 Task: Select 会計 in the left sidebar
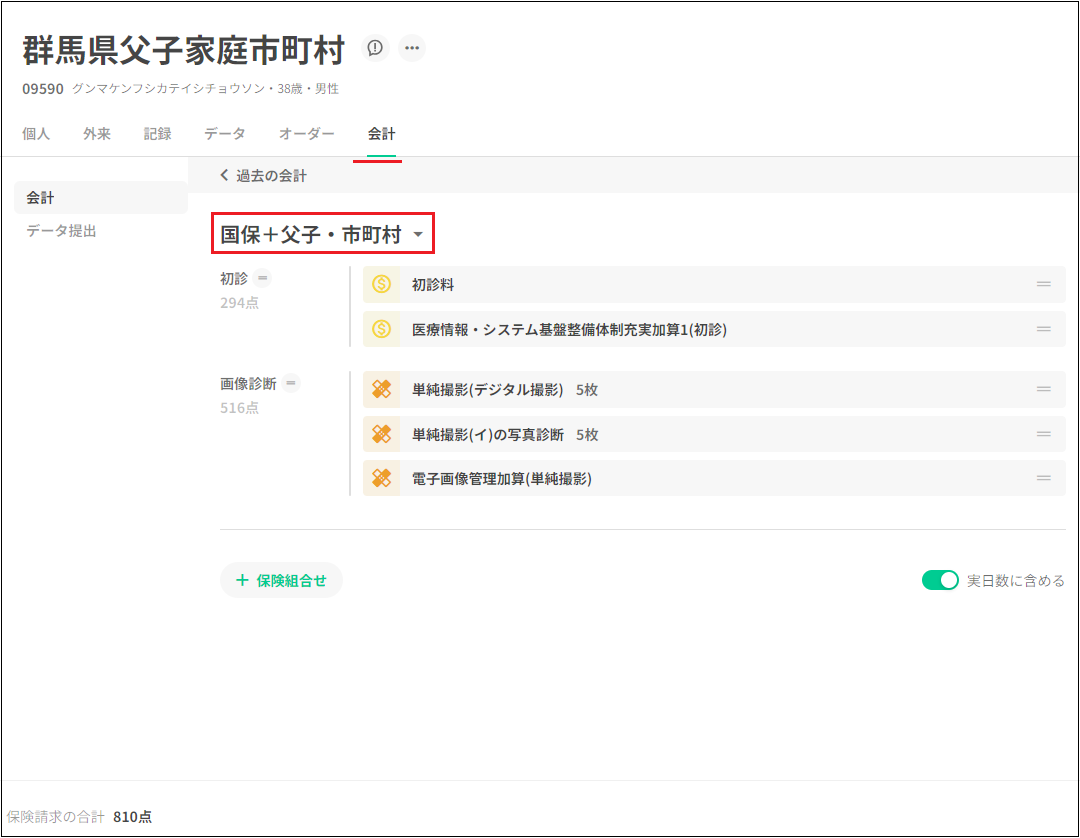pyautogui.click(x=101, y=198)
